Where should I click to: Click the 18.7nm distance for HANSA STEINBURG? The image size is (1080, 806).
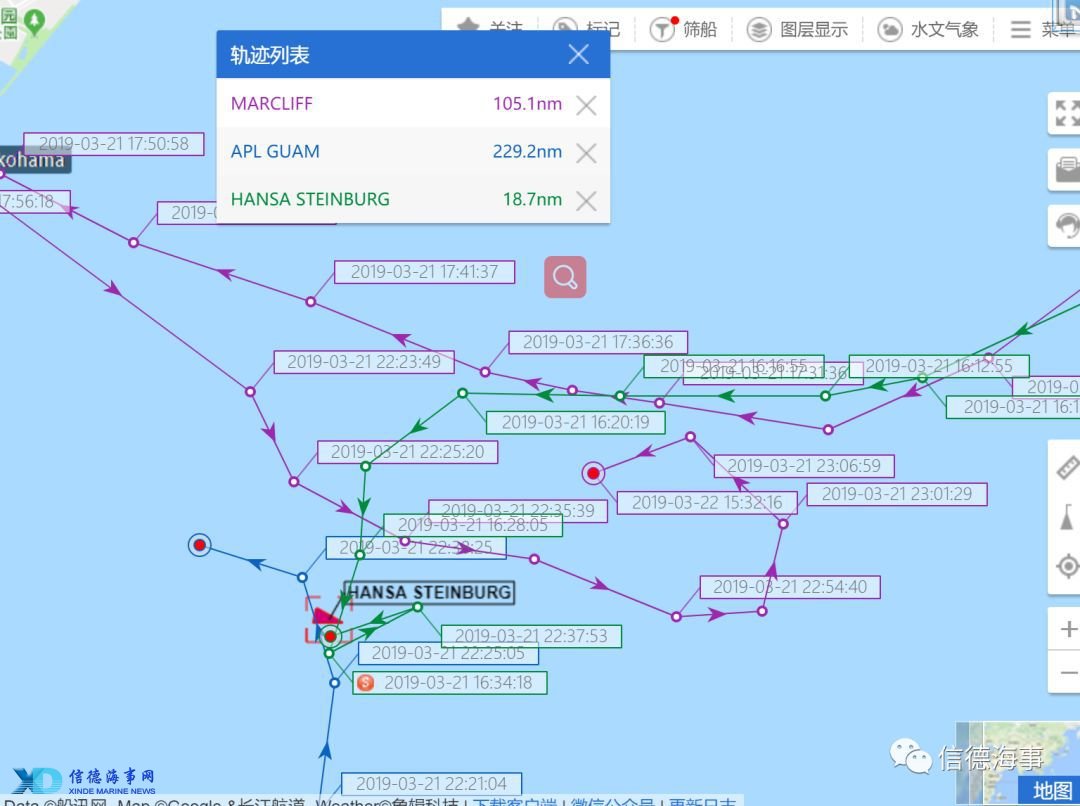(532, 199)
